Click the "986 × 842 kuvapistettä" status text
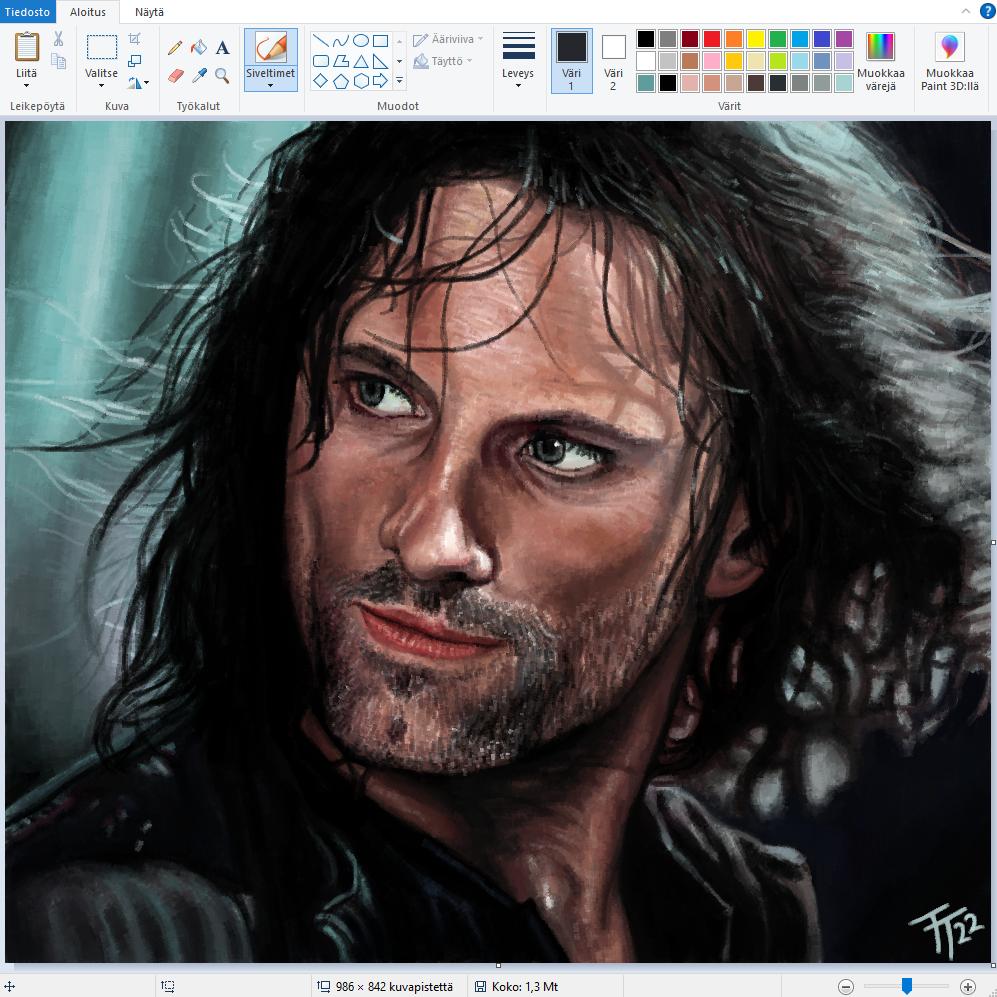 click(394, 987)
